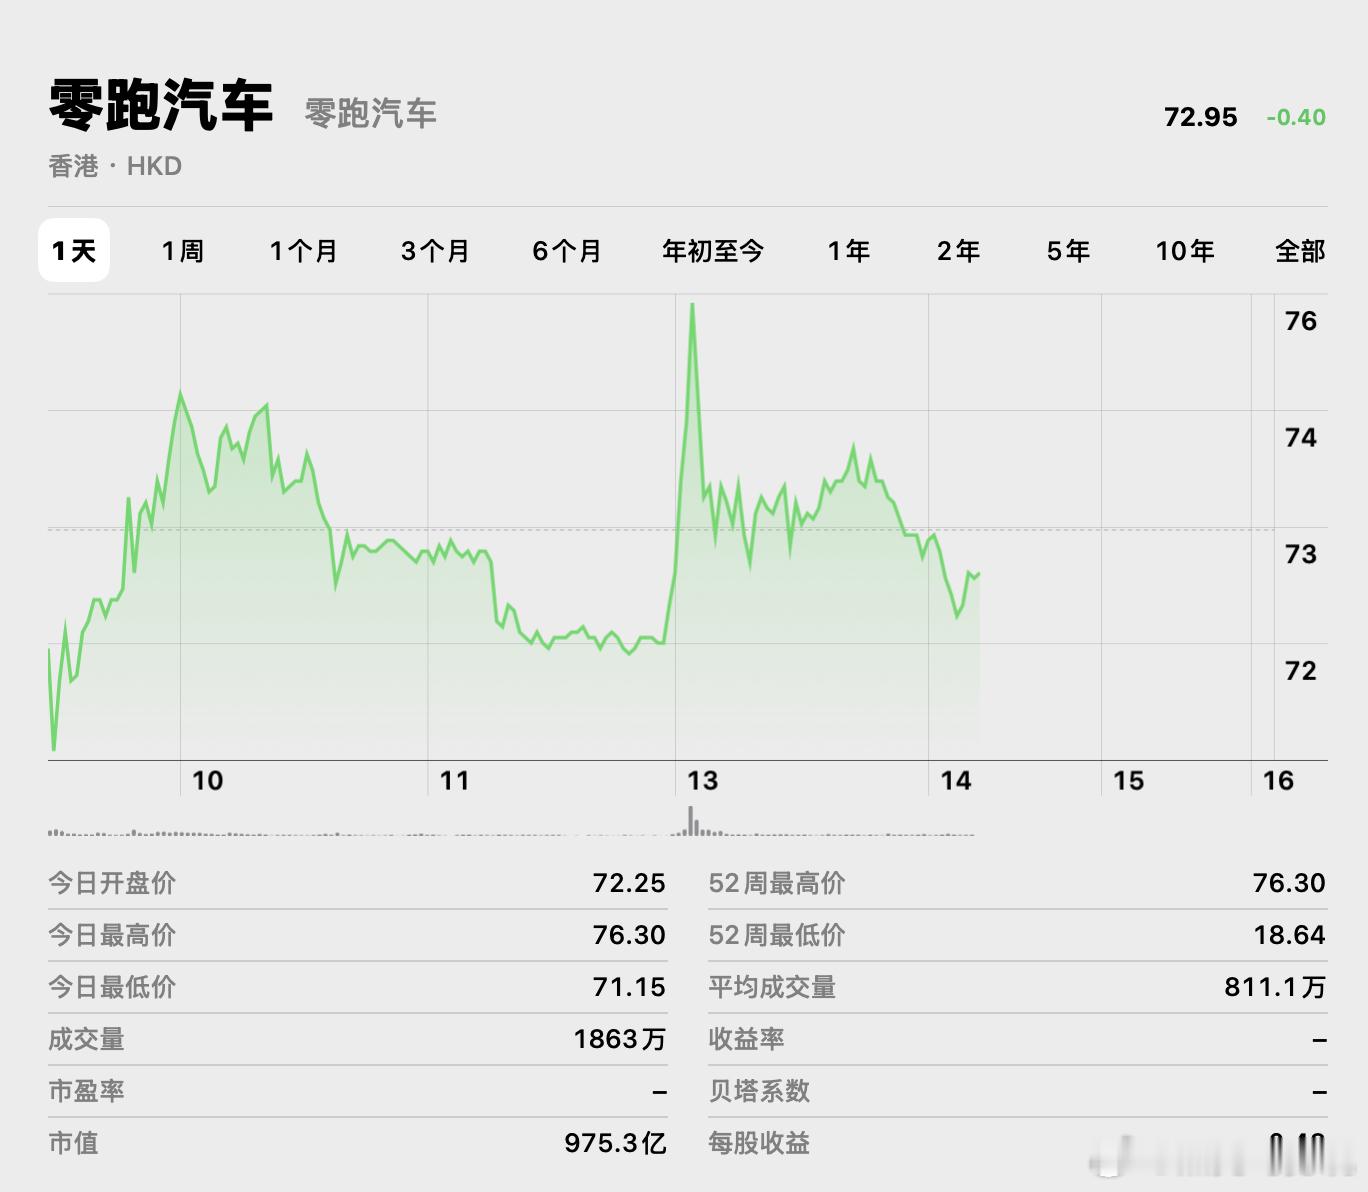Click the 市值 label
This screenshot has width=1368, height=1192.
tap(73, 1143)
